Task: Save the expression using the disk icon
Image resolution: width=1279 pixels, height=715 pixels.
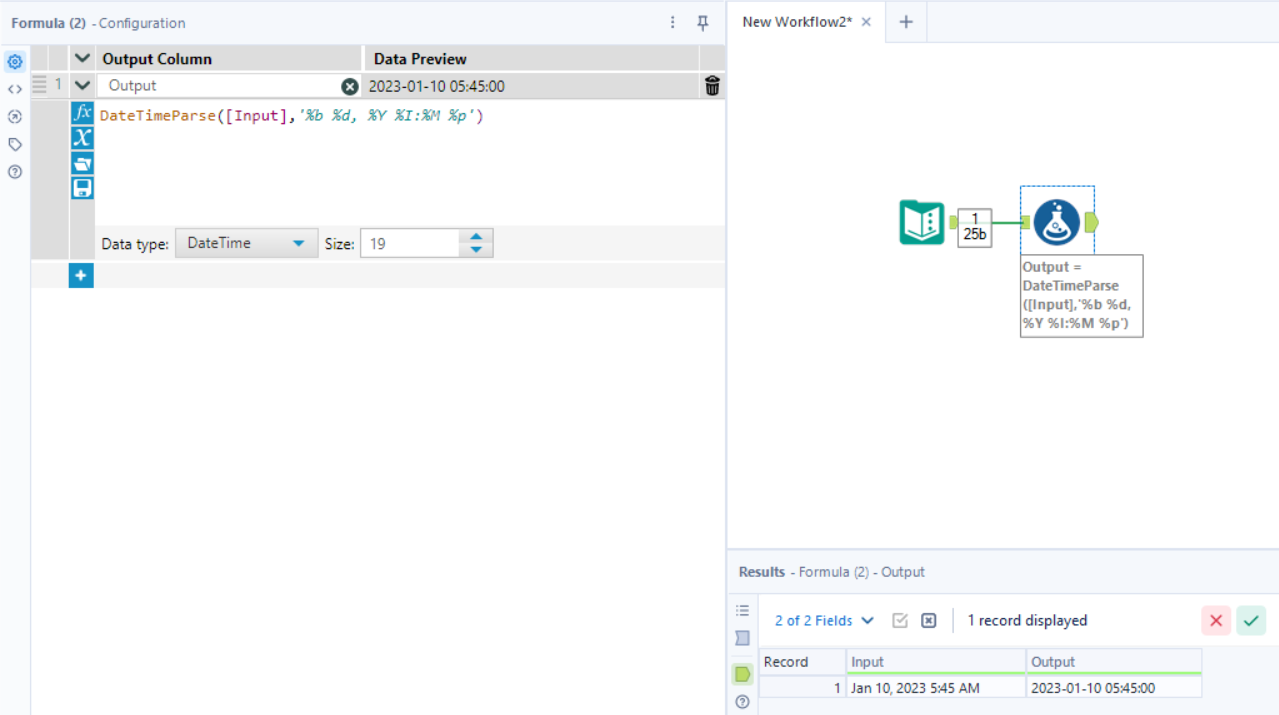Action: (x=82, y=187)
